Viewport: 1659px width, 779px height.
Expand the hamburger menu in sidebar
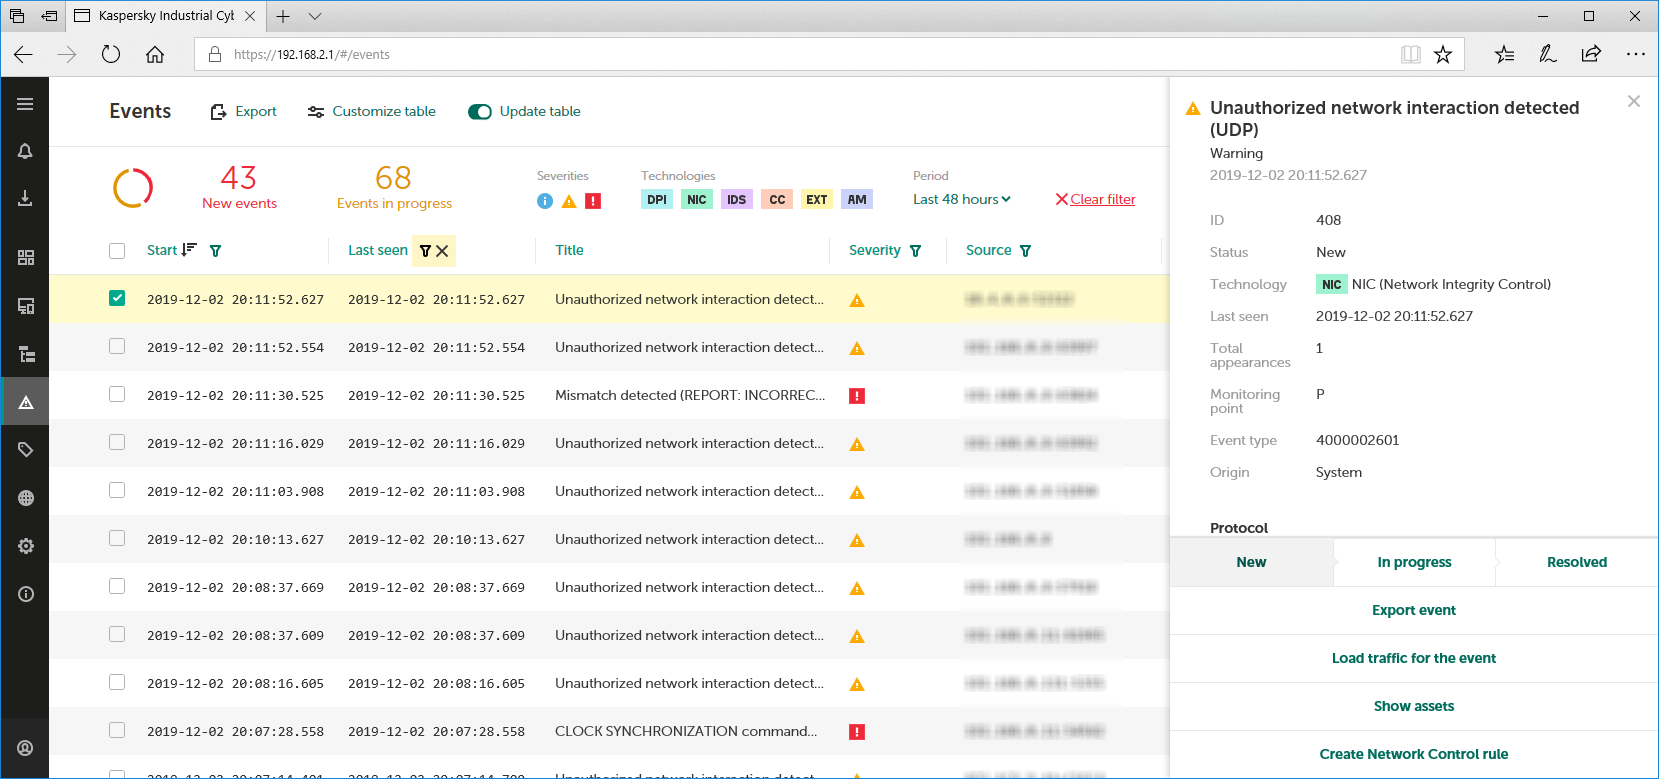(25, 104)
